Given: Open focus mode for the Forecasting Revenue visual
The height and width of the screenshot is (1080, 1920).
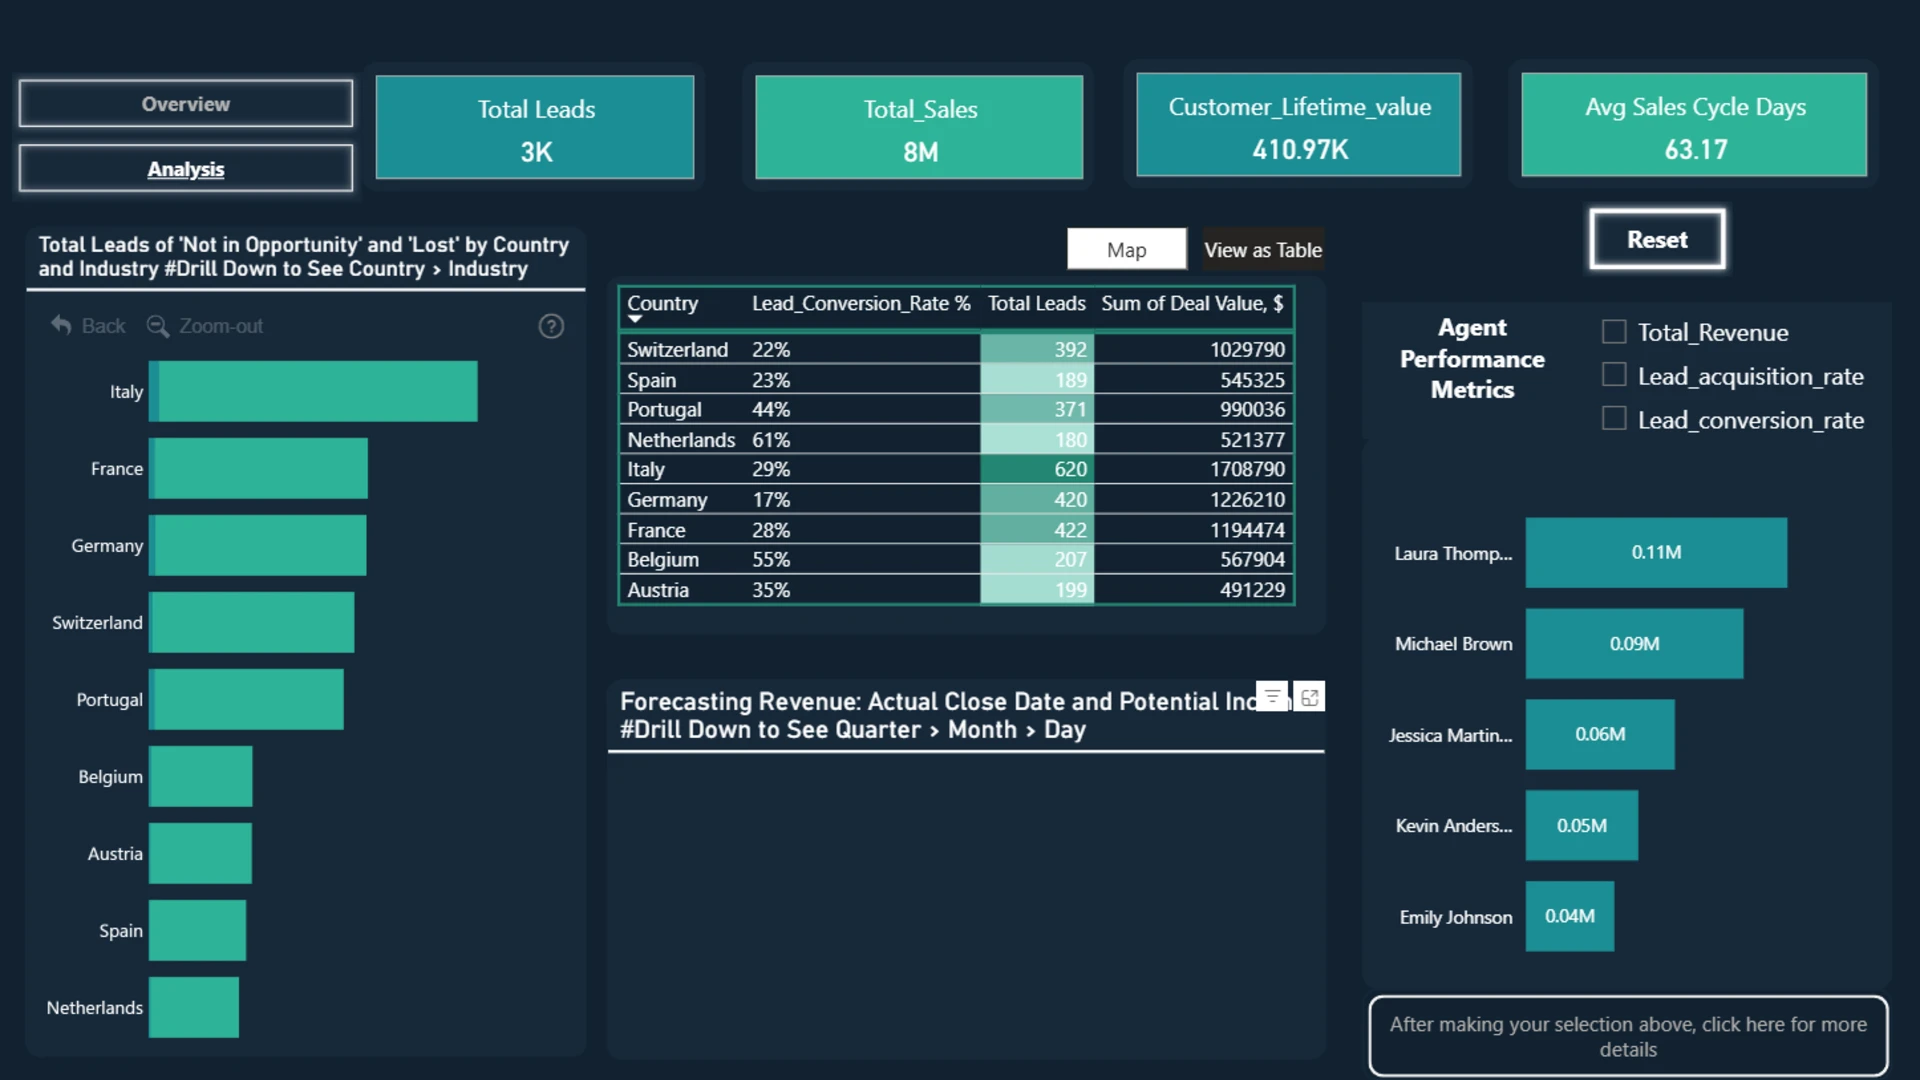Looking at the screenshot, I should [1309, 697].
